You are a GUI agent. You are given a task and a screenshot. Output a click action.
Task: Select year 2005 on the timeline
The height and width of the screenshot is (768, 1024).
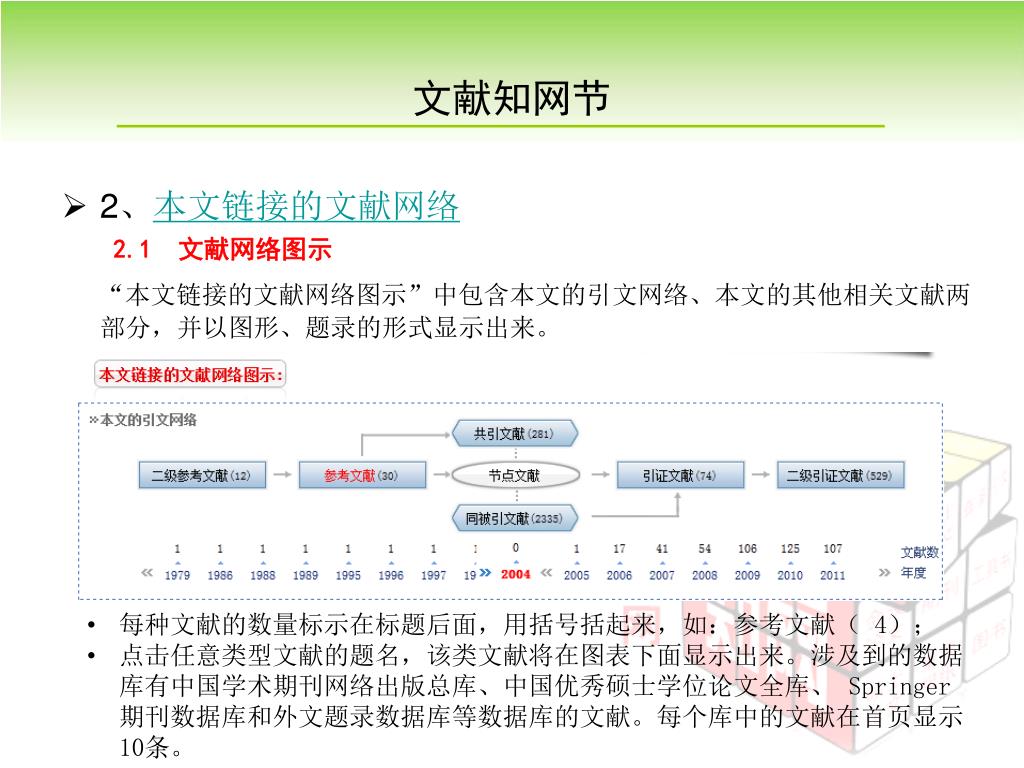pyautogui.click(x=576, y=575)
